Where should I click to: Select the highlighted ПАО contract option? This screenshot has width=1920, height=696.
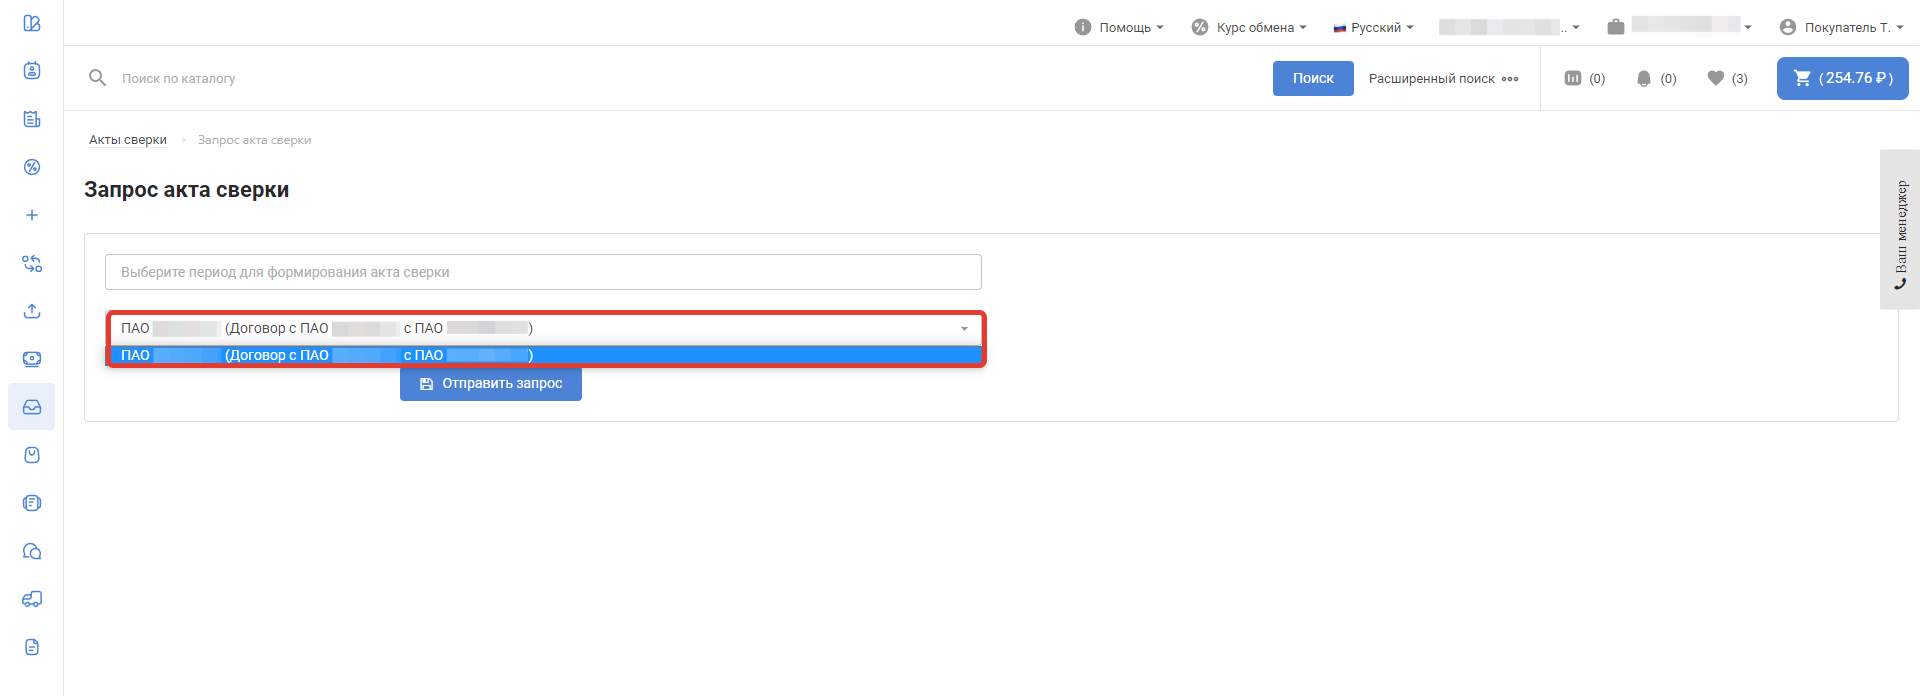click(544, 355)
